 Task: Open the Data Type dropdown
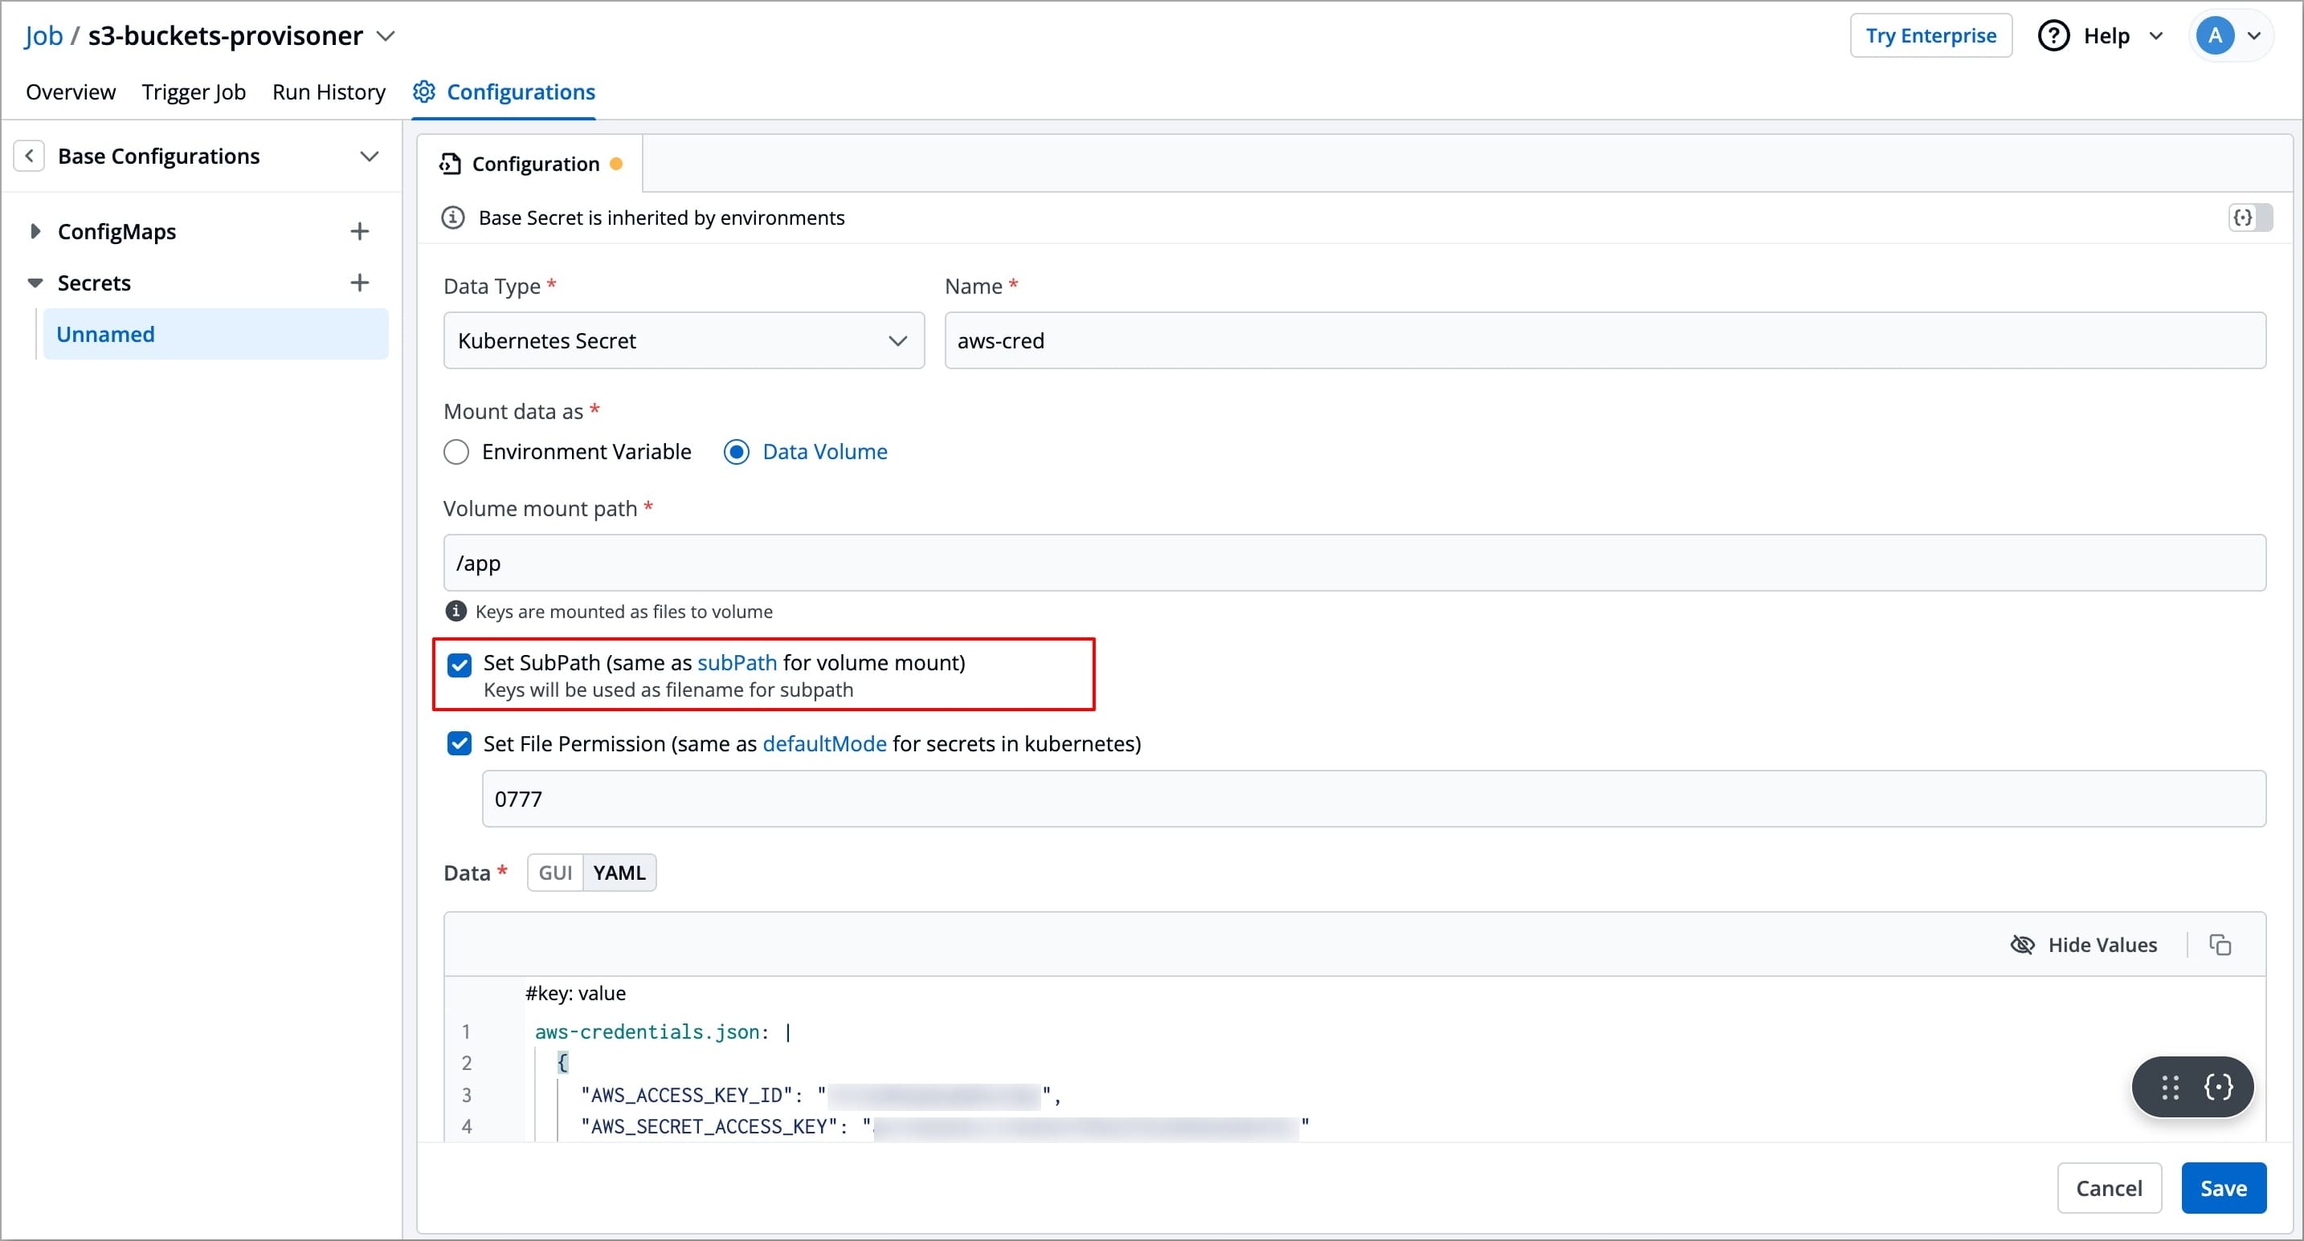(683, 341)
